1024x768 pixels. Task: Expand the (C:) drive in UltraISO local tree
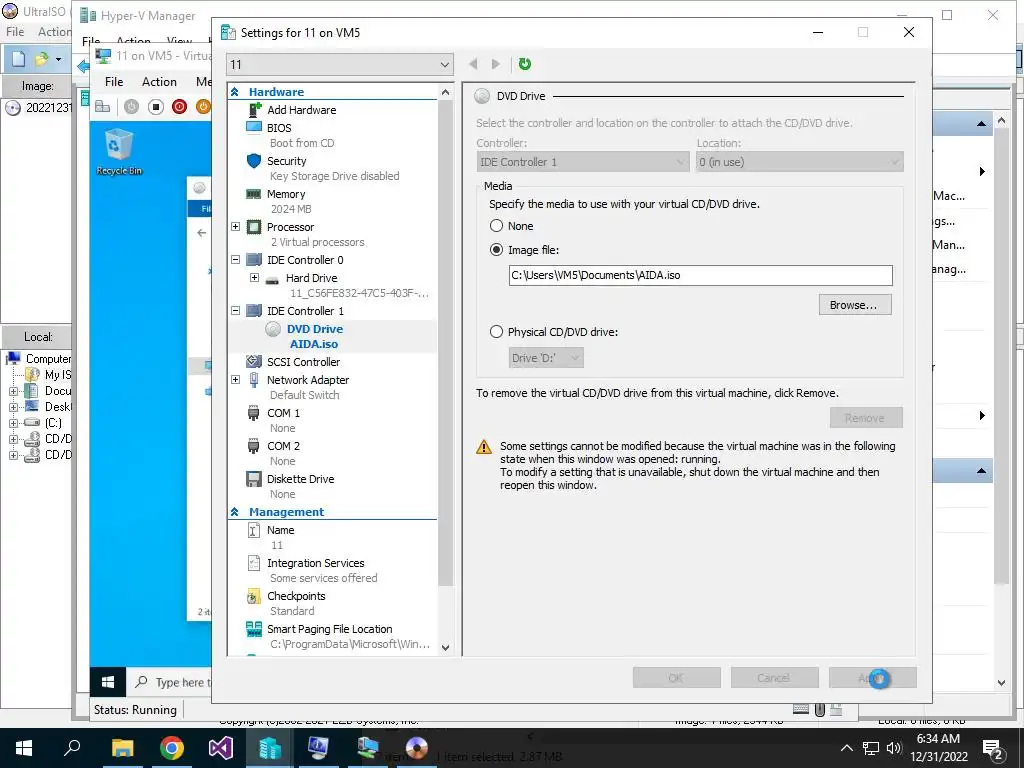pos(13,423)
